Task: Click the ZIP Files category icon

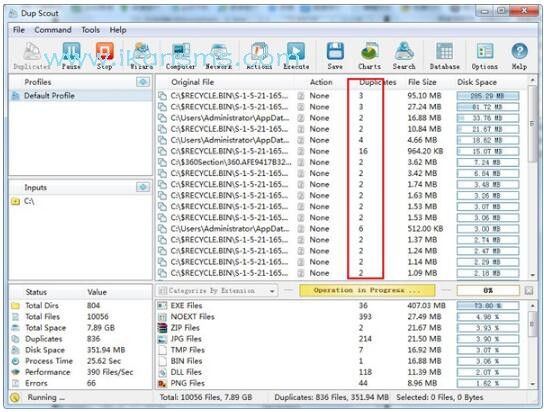Action: (162, 328)
